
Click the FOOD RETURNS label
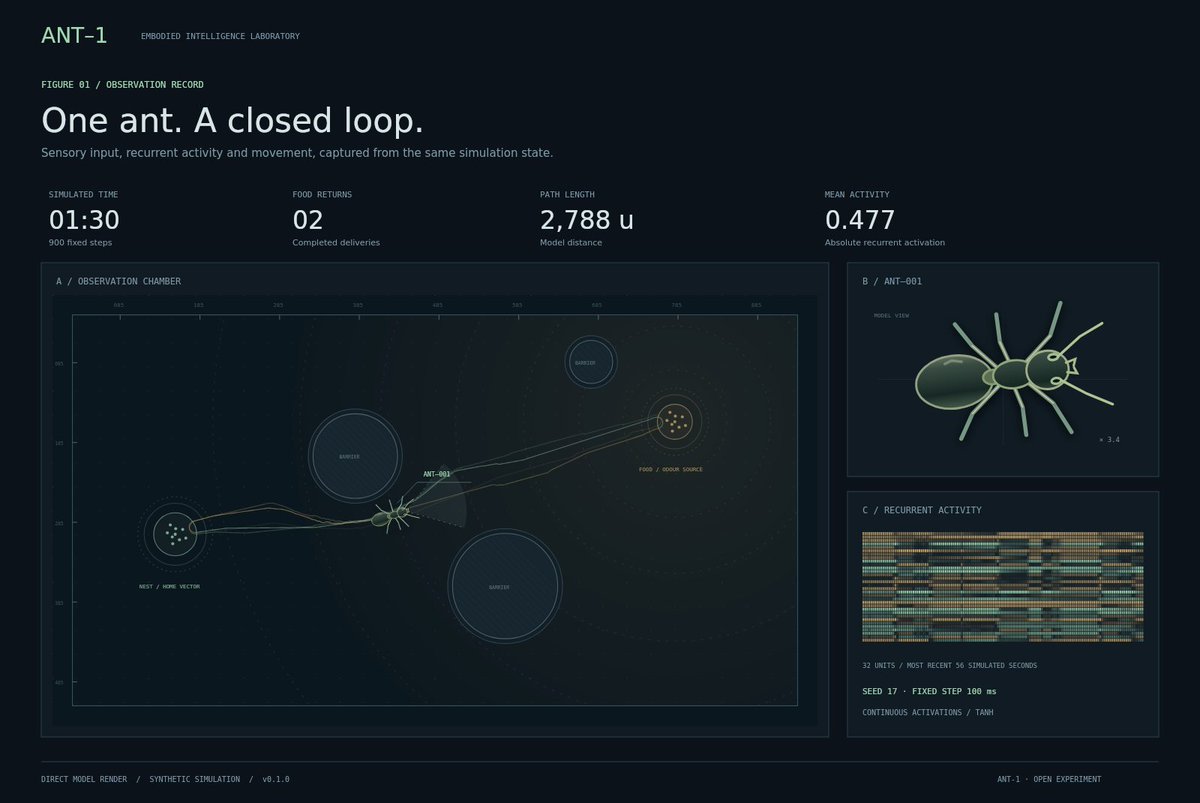click(x=322, y=195)
